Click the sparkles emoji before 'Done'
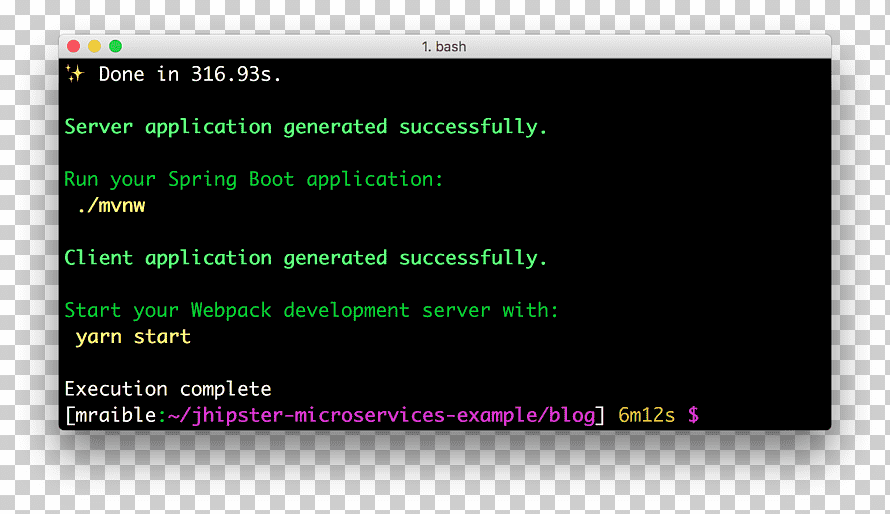890x514 pixels. [74, 74]
